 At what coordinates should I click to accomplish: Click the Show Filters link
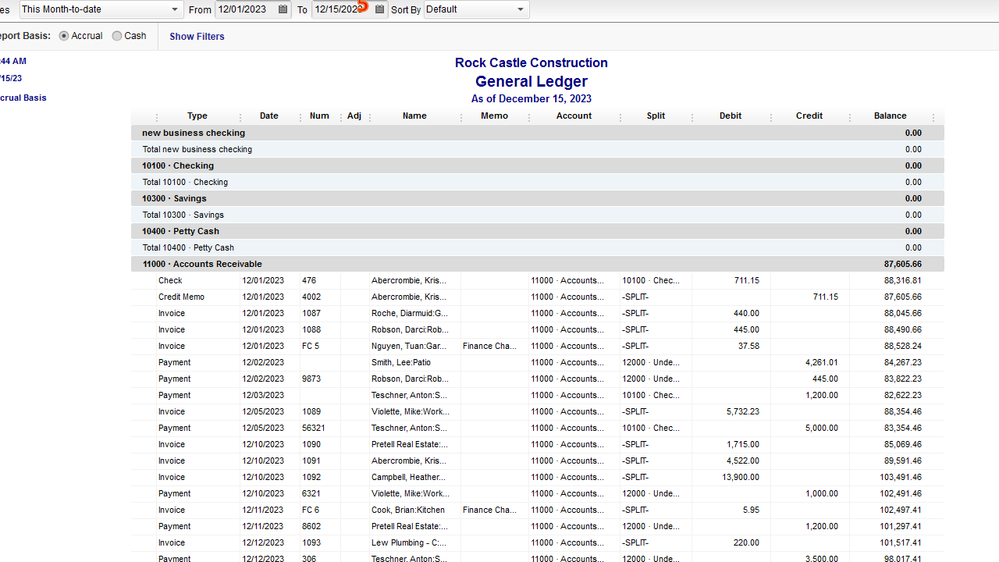(x=197, y=37)
